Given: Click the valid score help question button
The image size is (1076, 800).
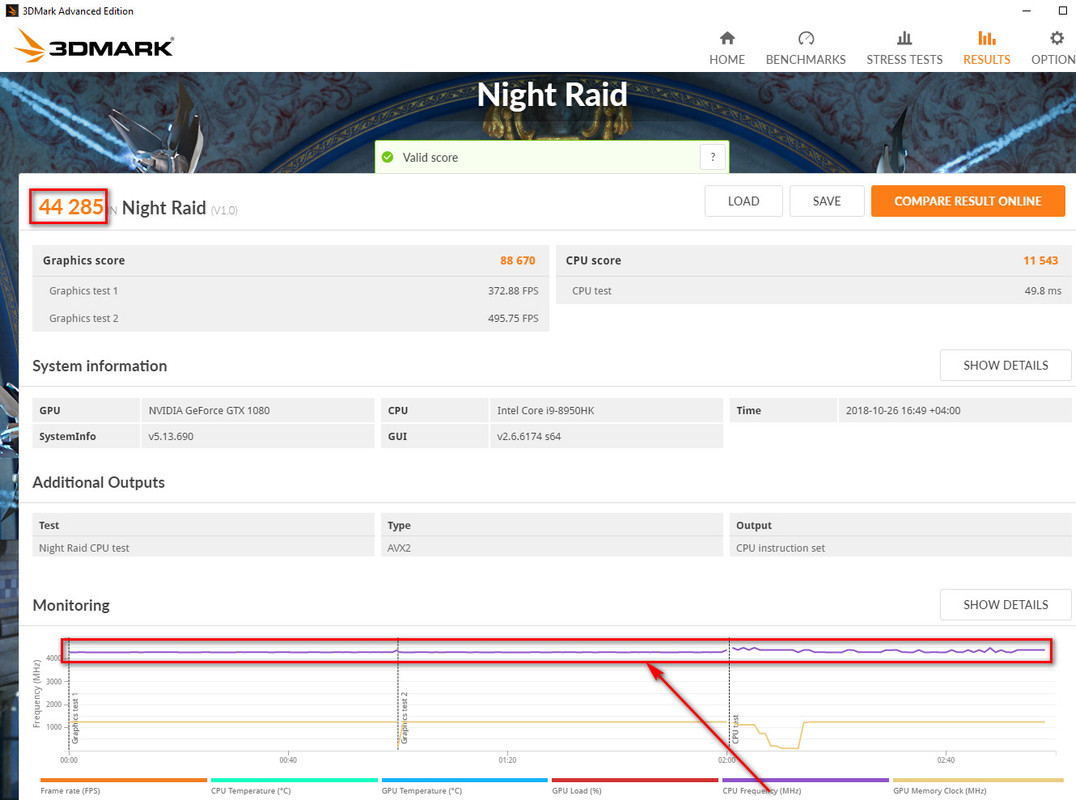Looking at the screenshot, I should 713,157.
